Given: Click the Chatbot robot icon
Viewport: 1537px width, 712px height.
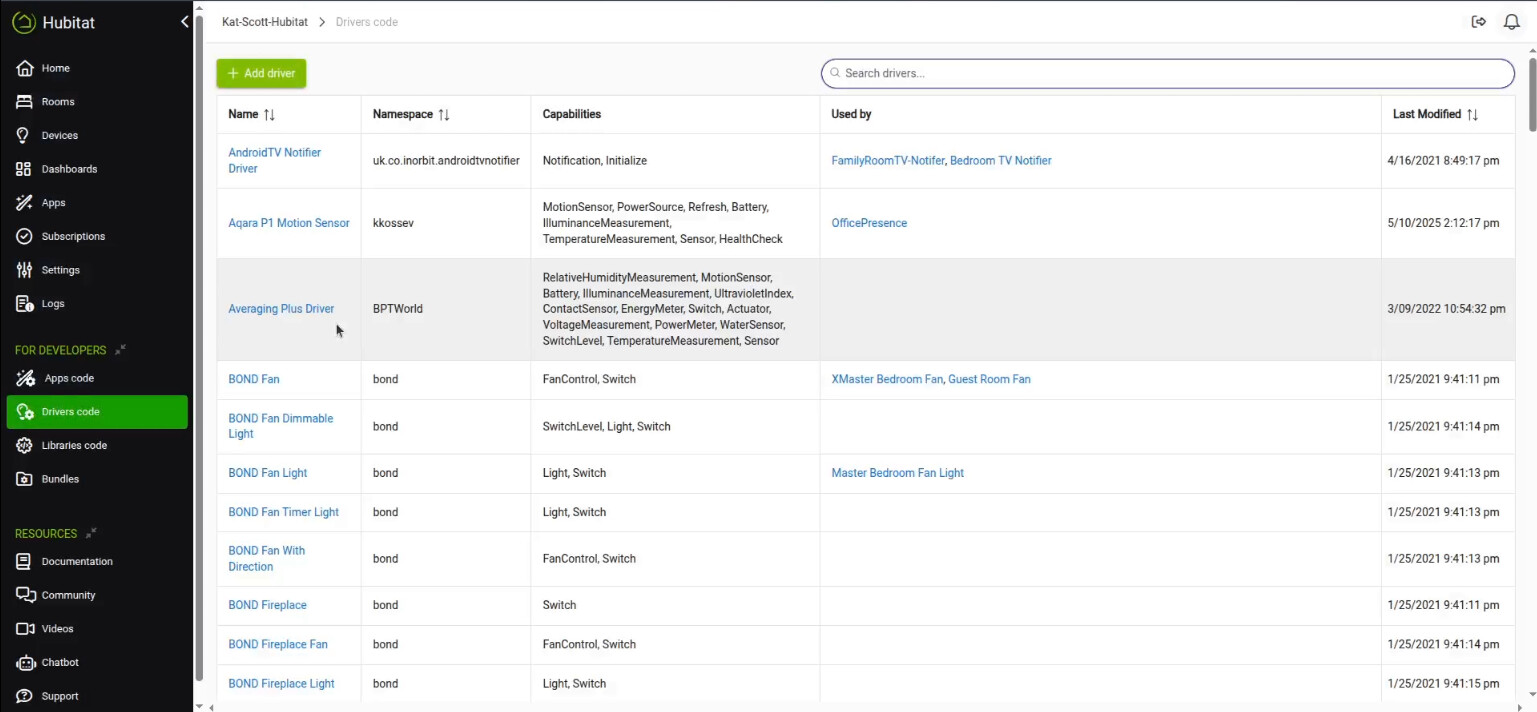Looking at the screenshot, I should (25, 662).
